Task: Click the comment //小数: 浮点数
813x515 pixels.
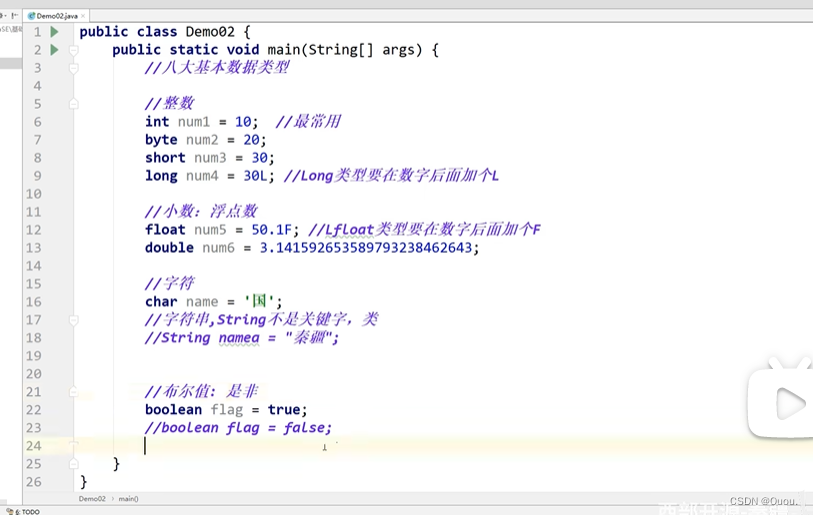Action: (x=201, y=212)
